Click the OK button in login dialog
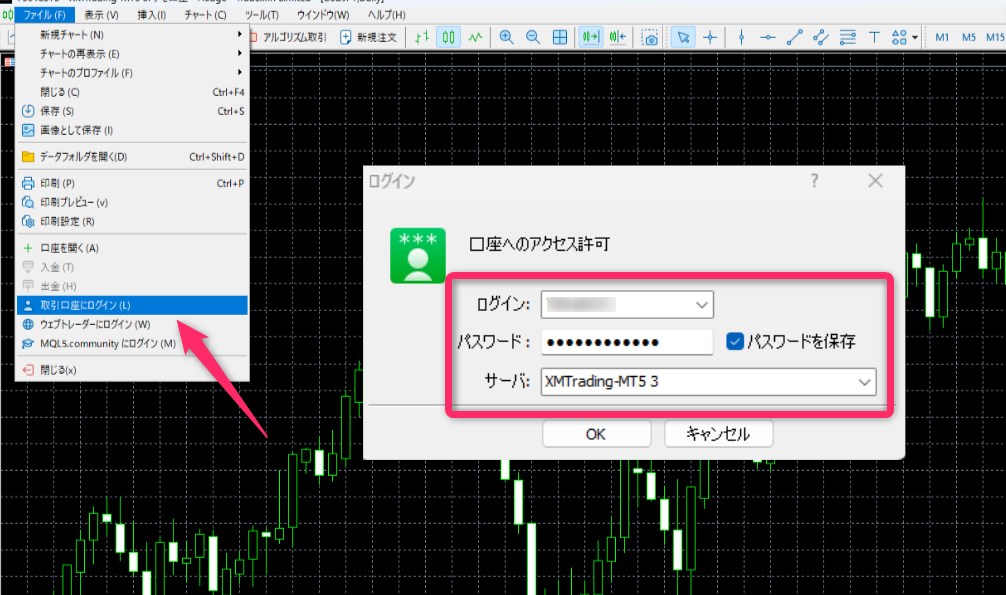Image resolution: width=1006 pixels, height=595 pixels. (596, 433)
